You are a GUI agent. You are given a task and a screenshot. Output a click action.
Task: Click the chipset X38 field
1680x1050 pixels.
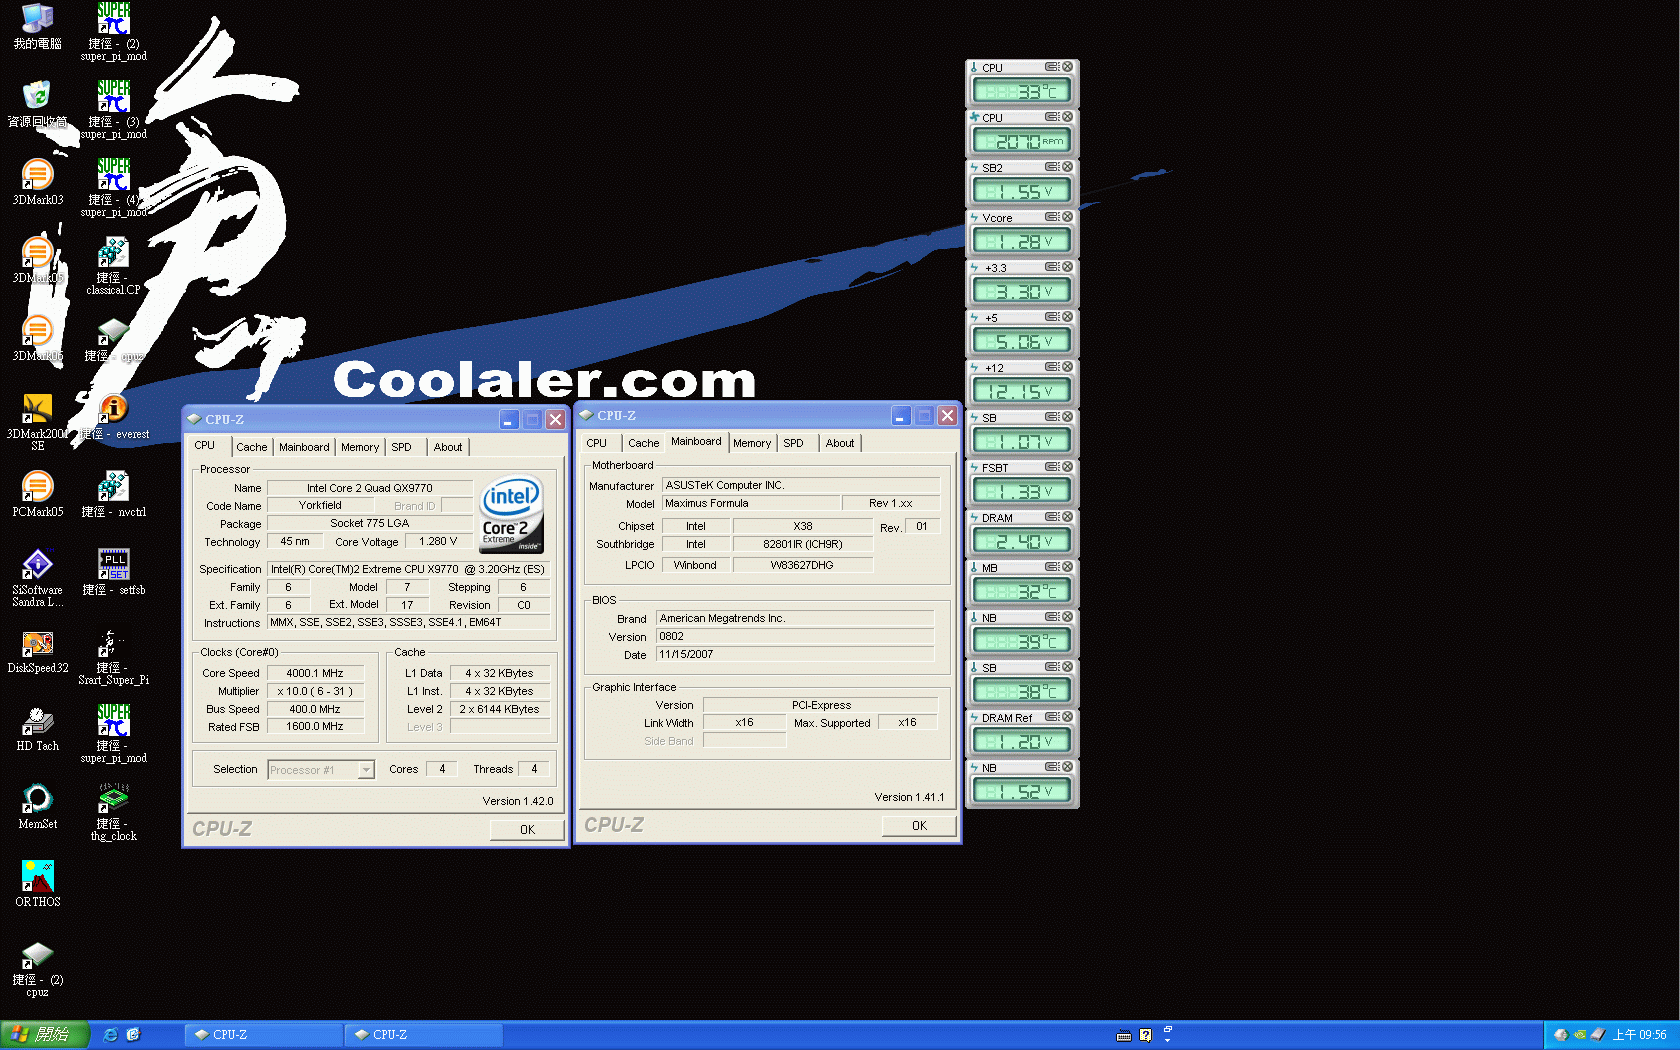click(x=803, y=526)
